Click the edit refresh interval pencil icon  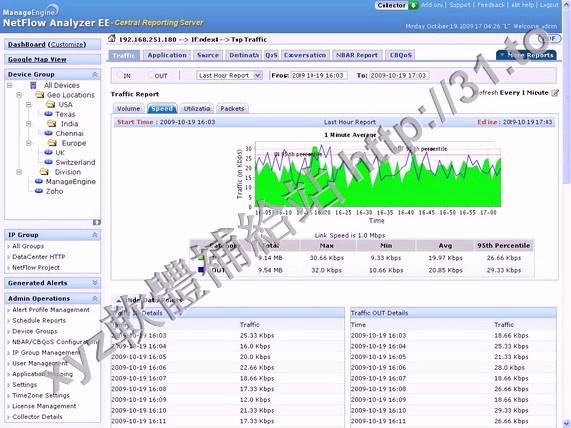[x=555, y=93]
